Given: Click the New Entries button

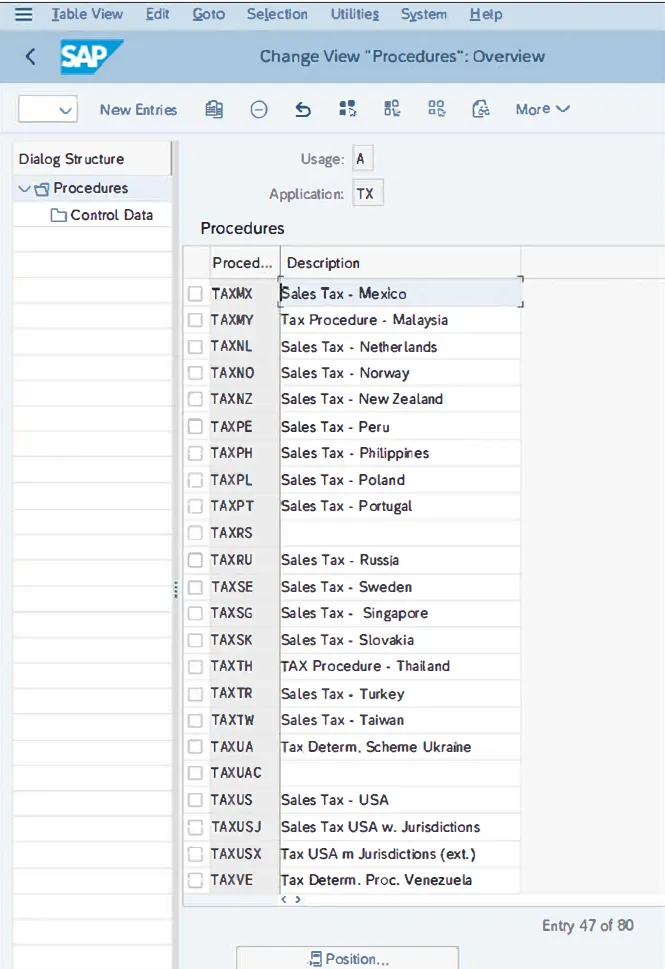Looking at the screenshot, I should [x=138, y=110].
